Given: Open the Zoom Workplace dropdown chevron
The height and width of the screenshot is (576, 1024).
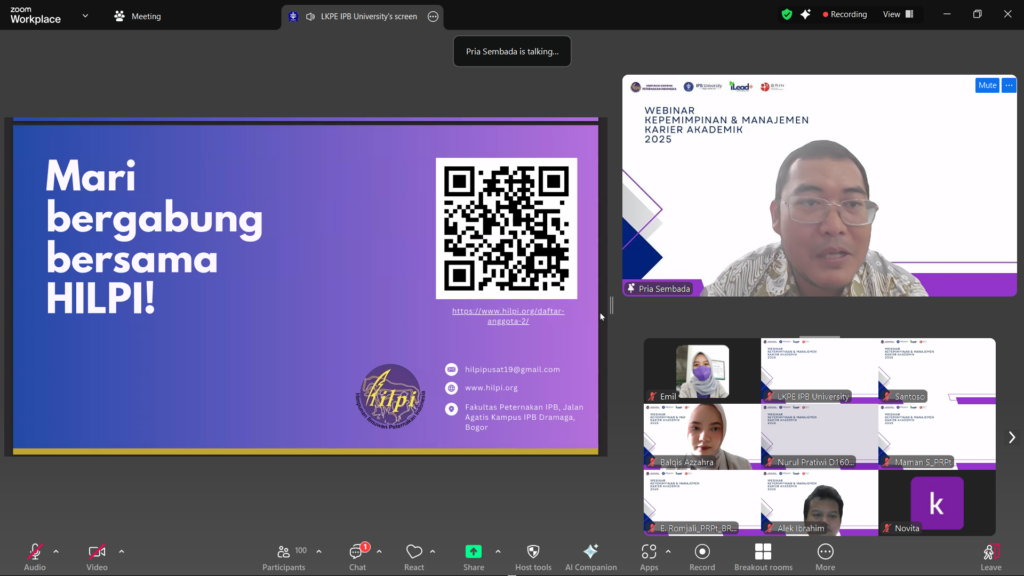Looking at the screenshot, I should coord(85,16).
